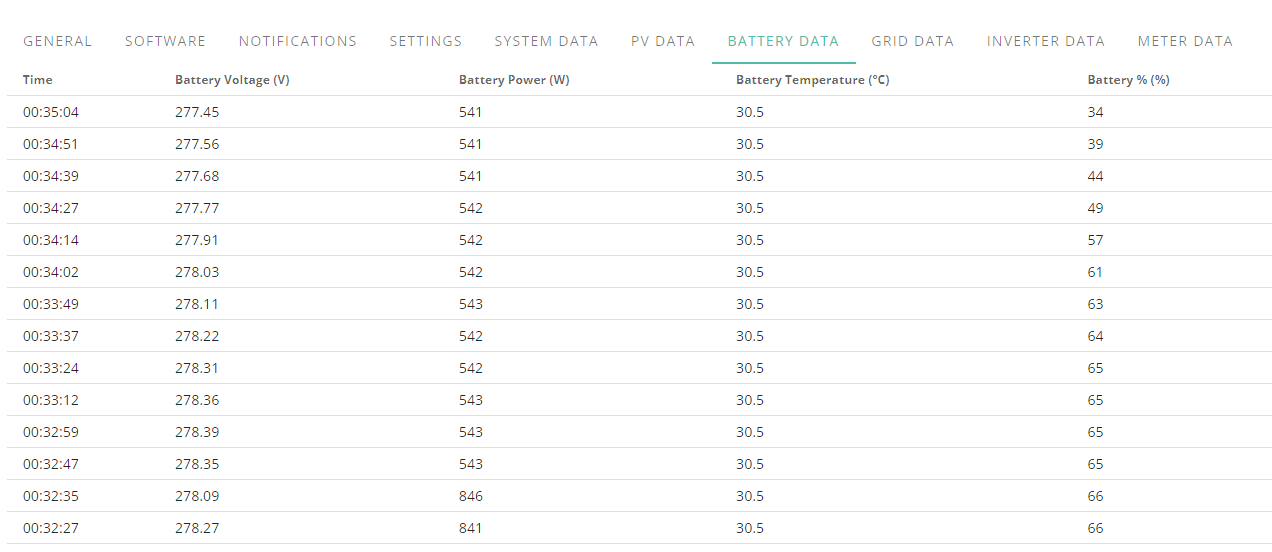Click the Time column header
This screenshot has width=1272, height=552.
pyautogui.click(x=38, y=80)
